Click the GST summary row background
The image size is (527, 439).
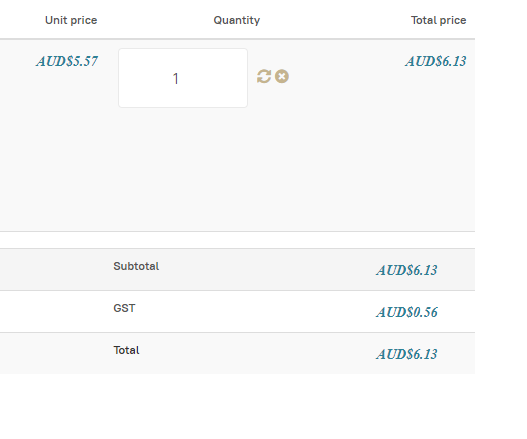coord(237,312)
